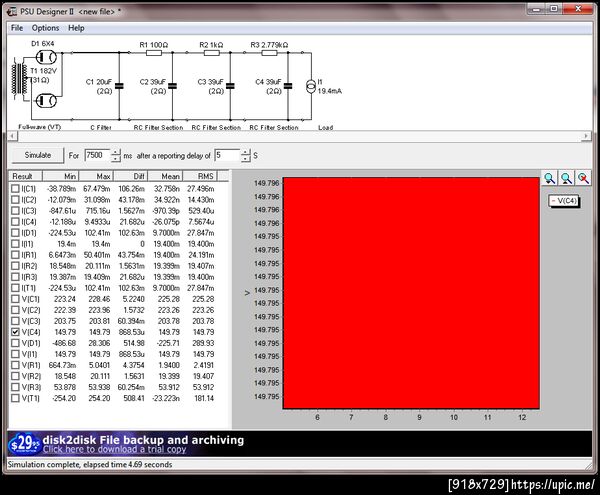Click the Result column header
Viewport: 600px width, 495px height.
point(25,176)
